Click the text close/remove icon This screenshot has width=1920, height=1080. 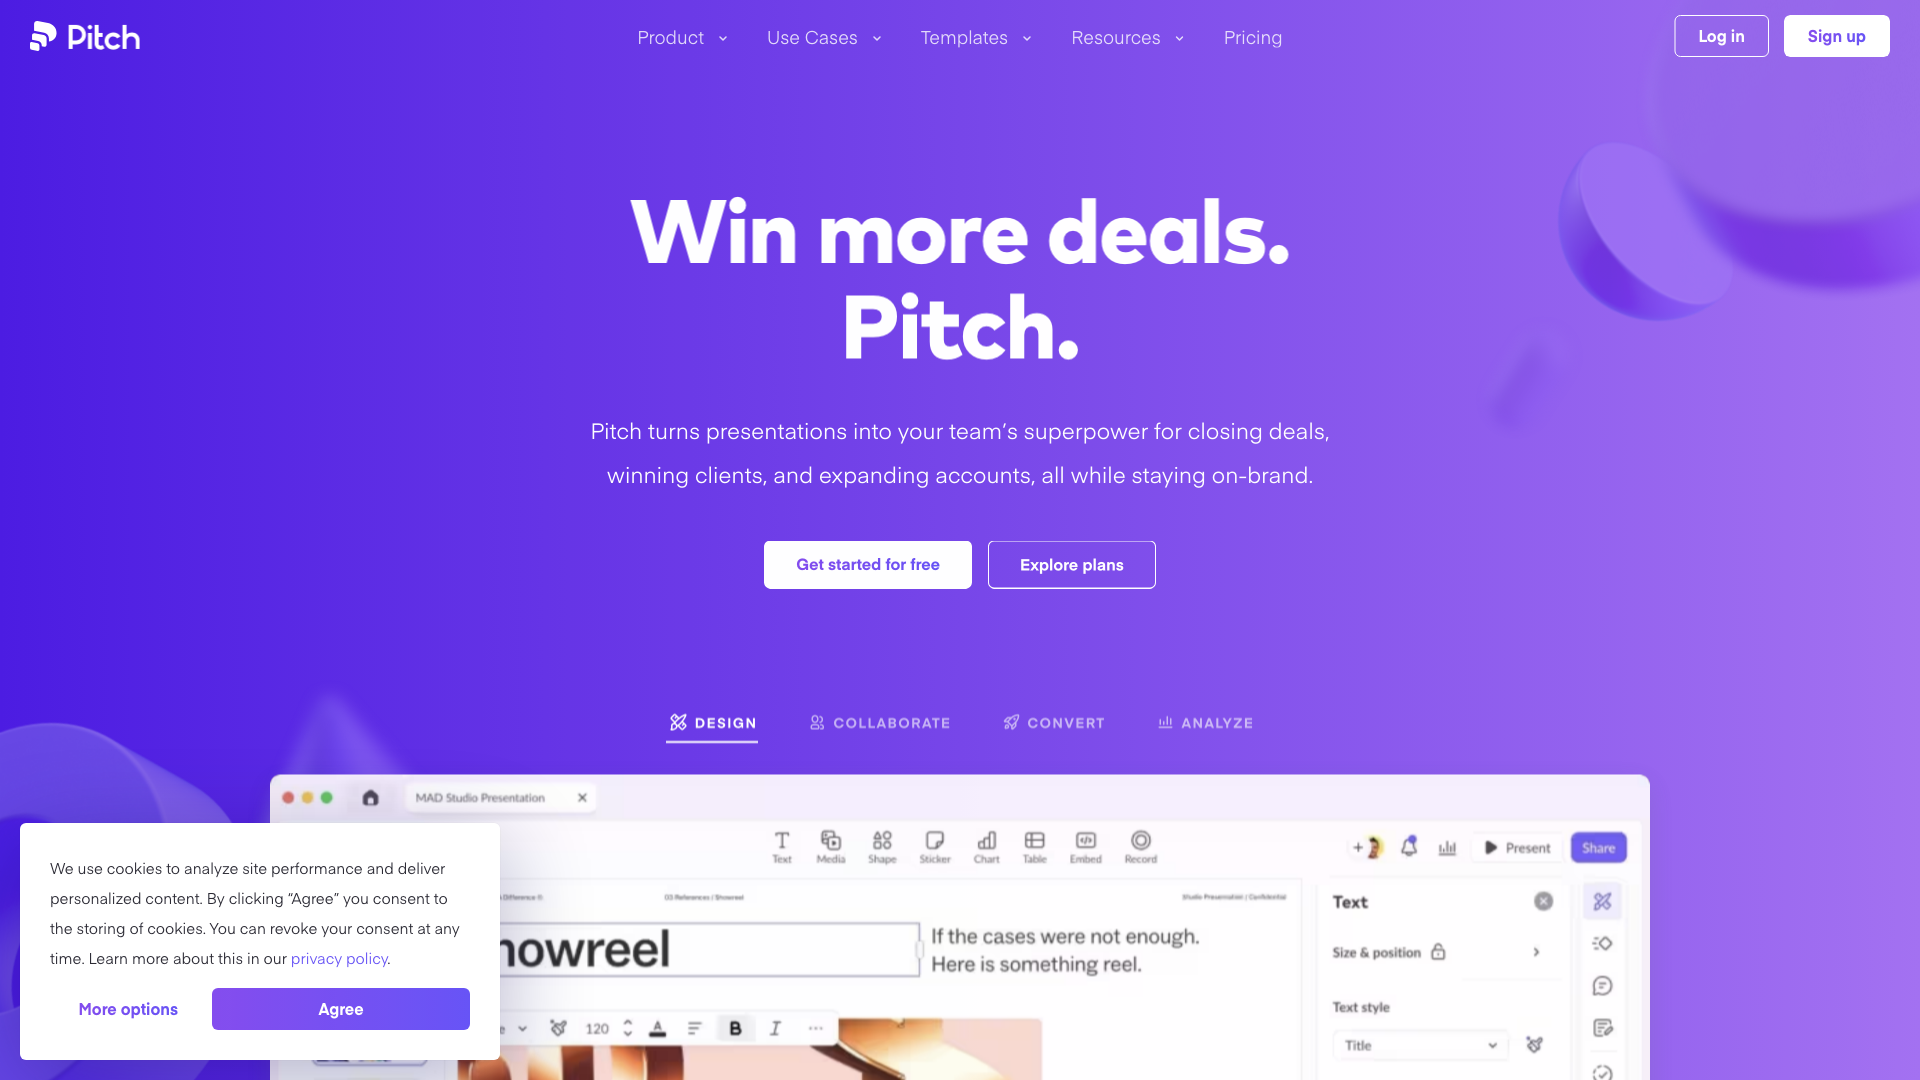(1544, 901)
